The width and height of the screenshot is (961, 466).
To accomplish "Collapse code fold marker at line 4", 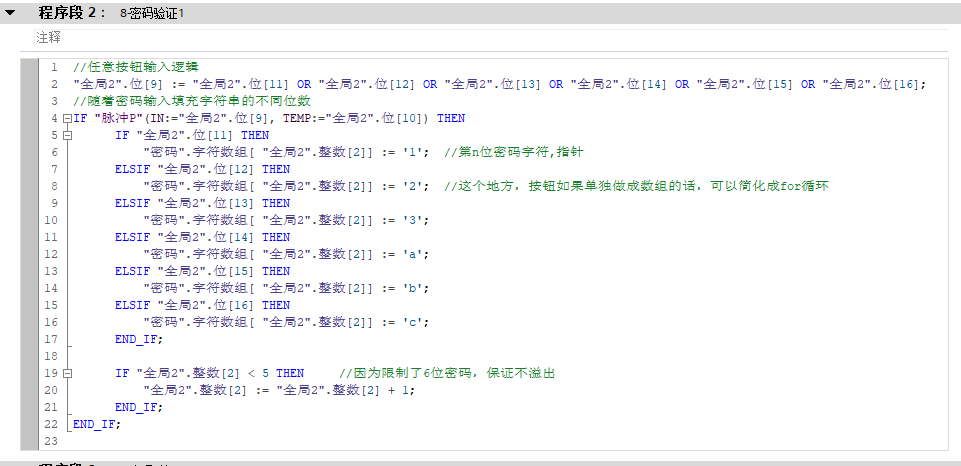I will (x=66, y=118).
